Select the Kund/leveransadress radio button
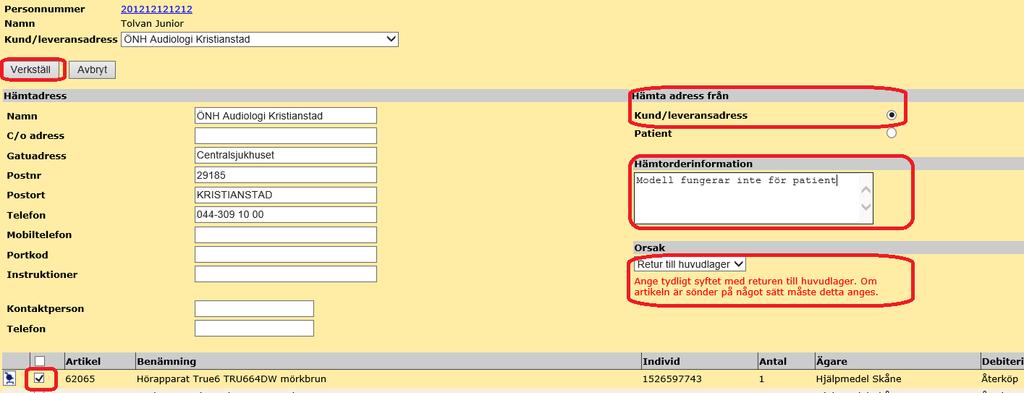Viewport: 1024px width, 393px height. 891,115
